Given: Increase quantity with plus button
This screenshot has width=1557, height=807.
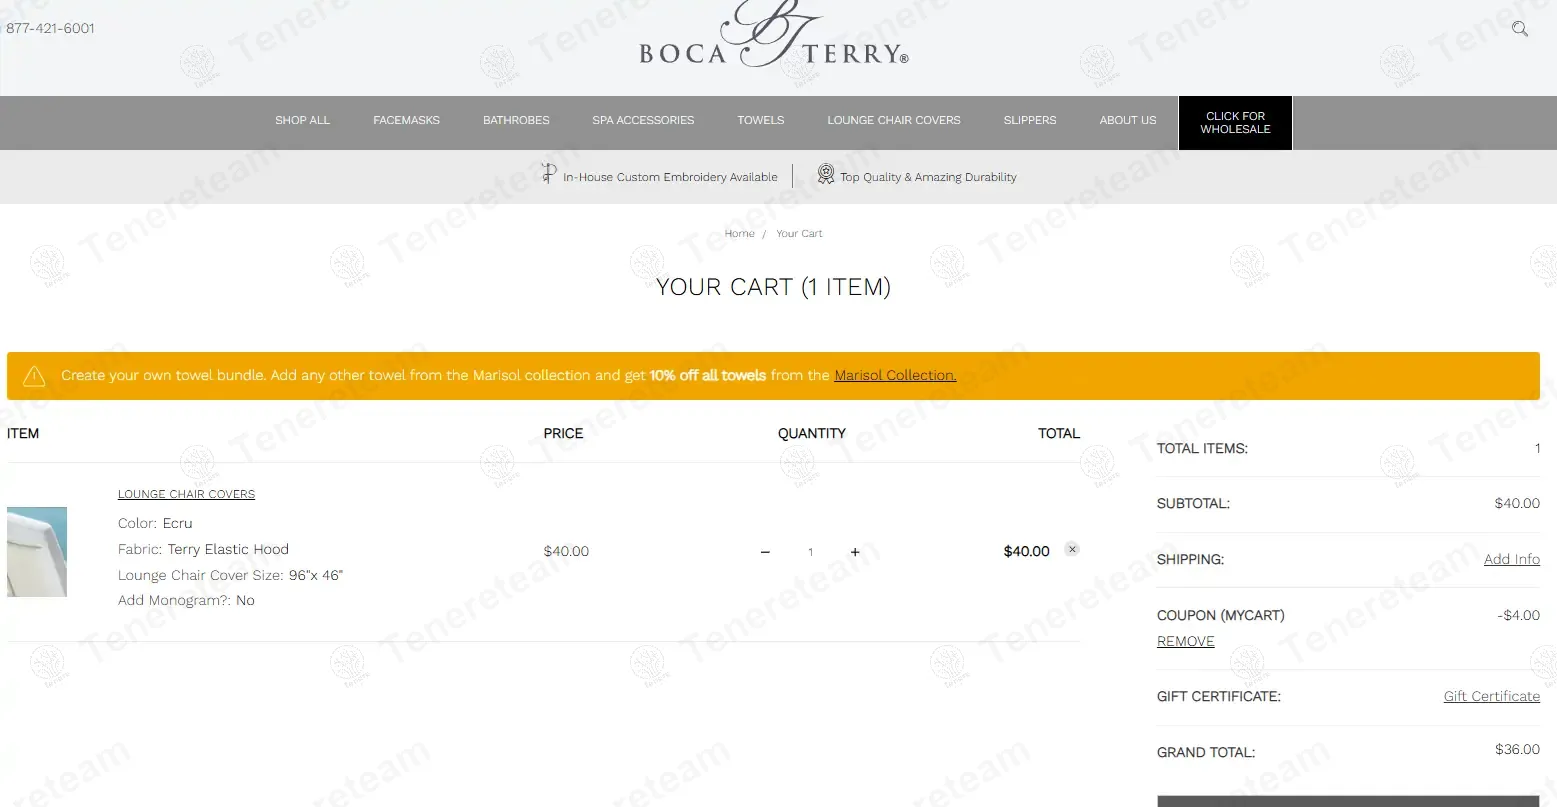Looking at the screenshot, I should (855, 552).
